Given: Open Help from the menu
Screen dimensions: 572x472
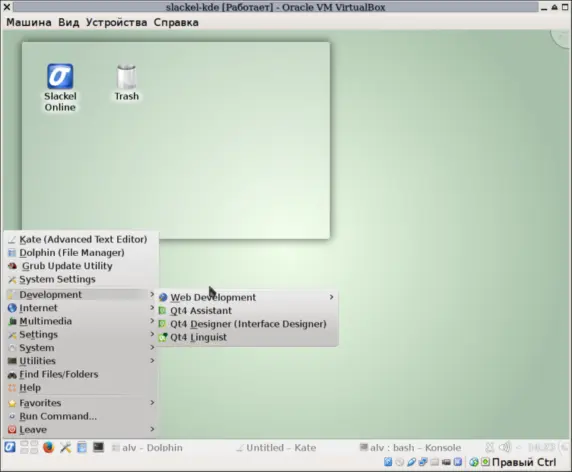Looking at the screenshot, I should (x=81, y=387).
